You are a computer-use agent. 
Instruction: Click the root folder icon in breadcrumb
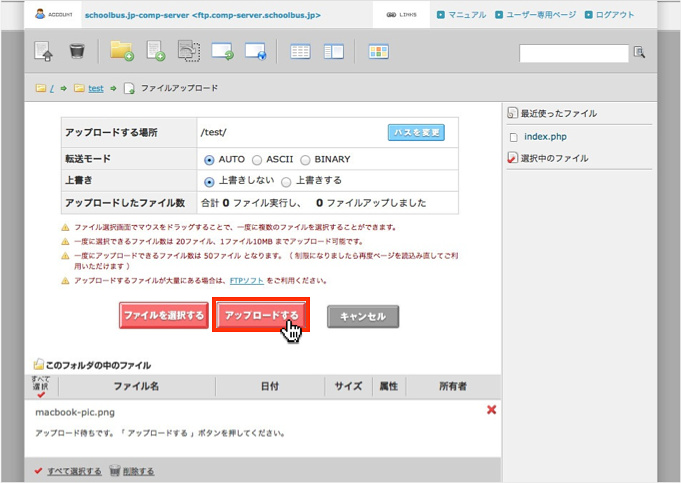[41, 88]
